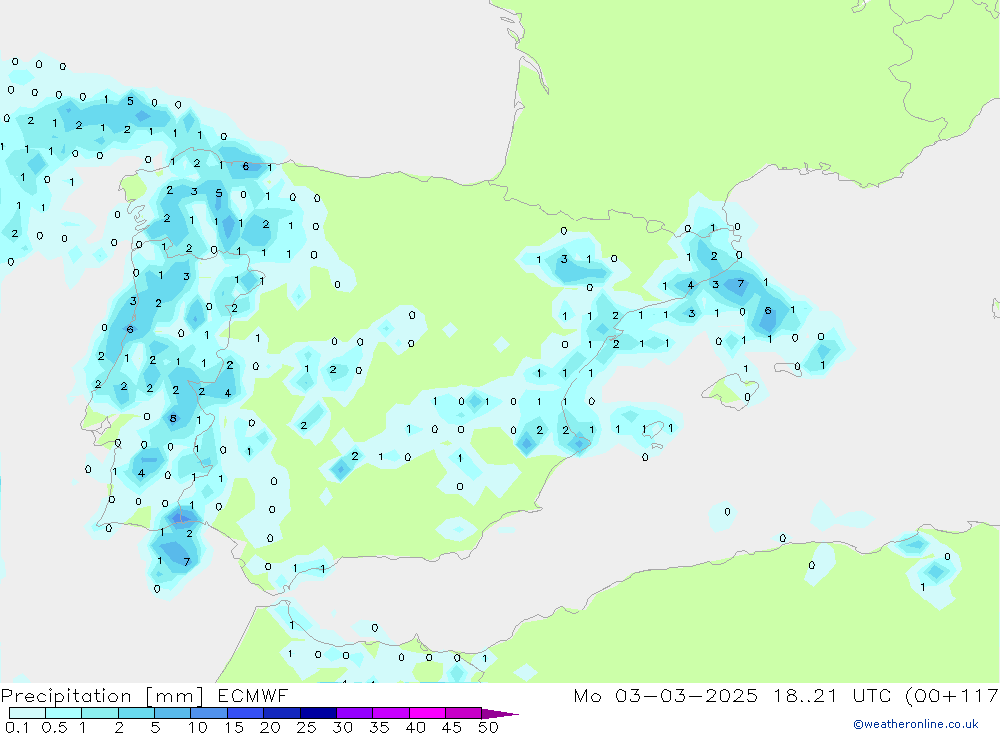Viewport: 1000px width, 733px height.
Task: Choose the 25–30 mm legend color box
Action: click(318, 713)
